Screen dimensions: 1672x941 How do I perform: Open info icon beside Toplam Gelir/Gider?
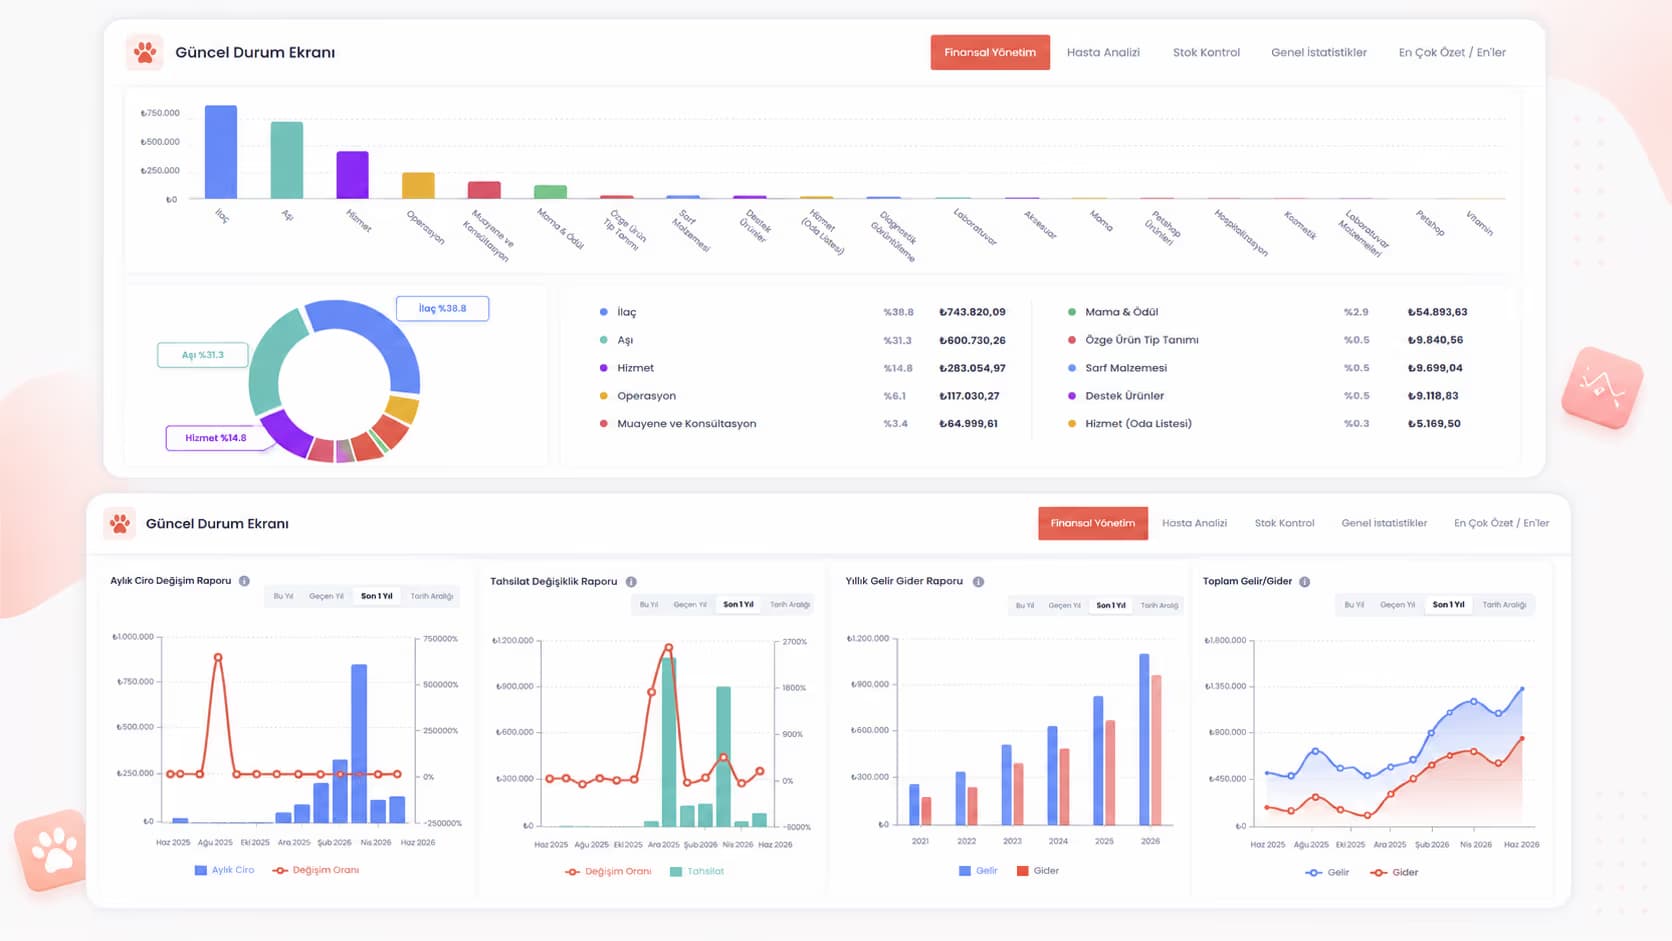1304,582
